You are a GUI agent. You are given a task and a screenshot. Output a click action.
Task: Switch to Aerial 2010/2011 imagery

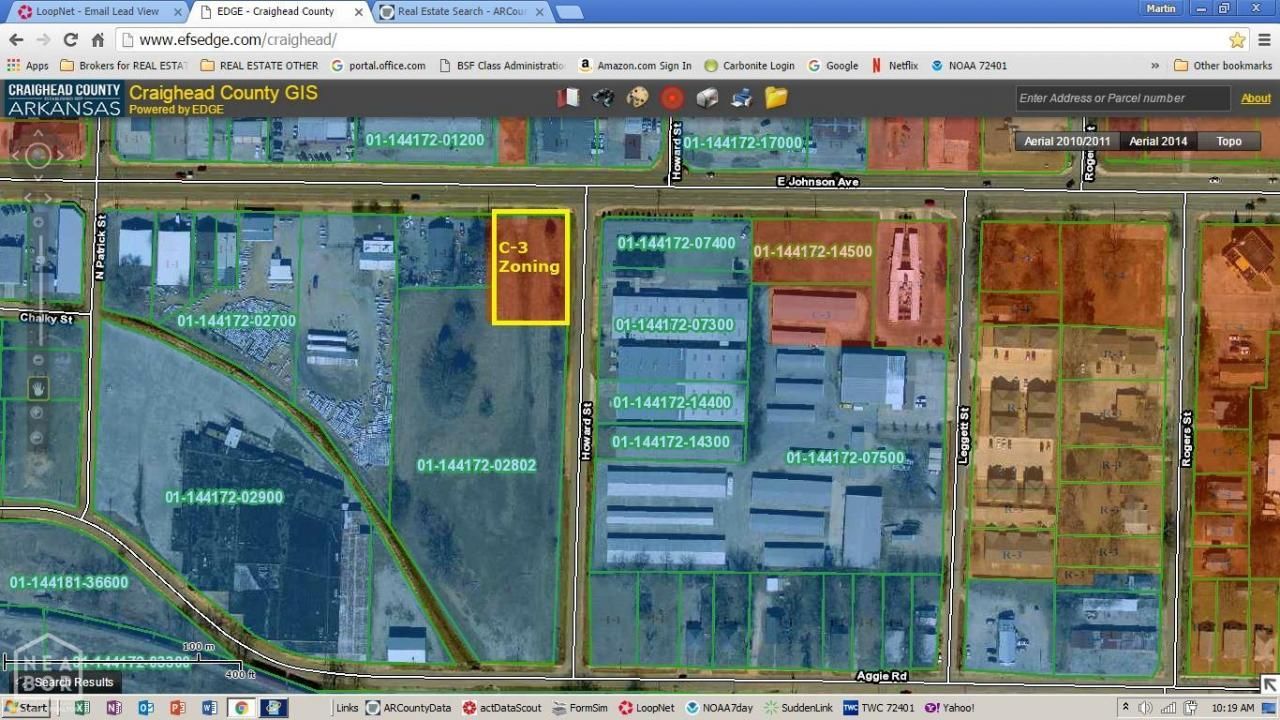coord(1067,141)
